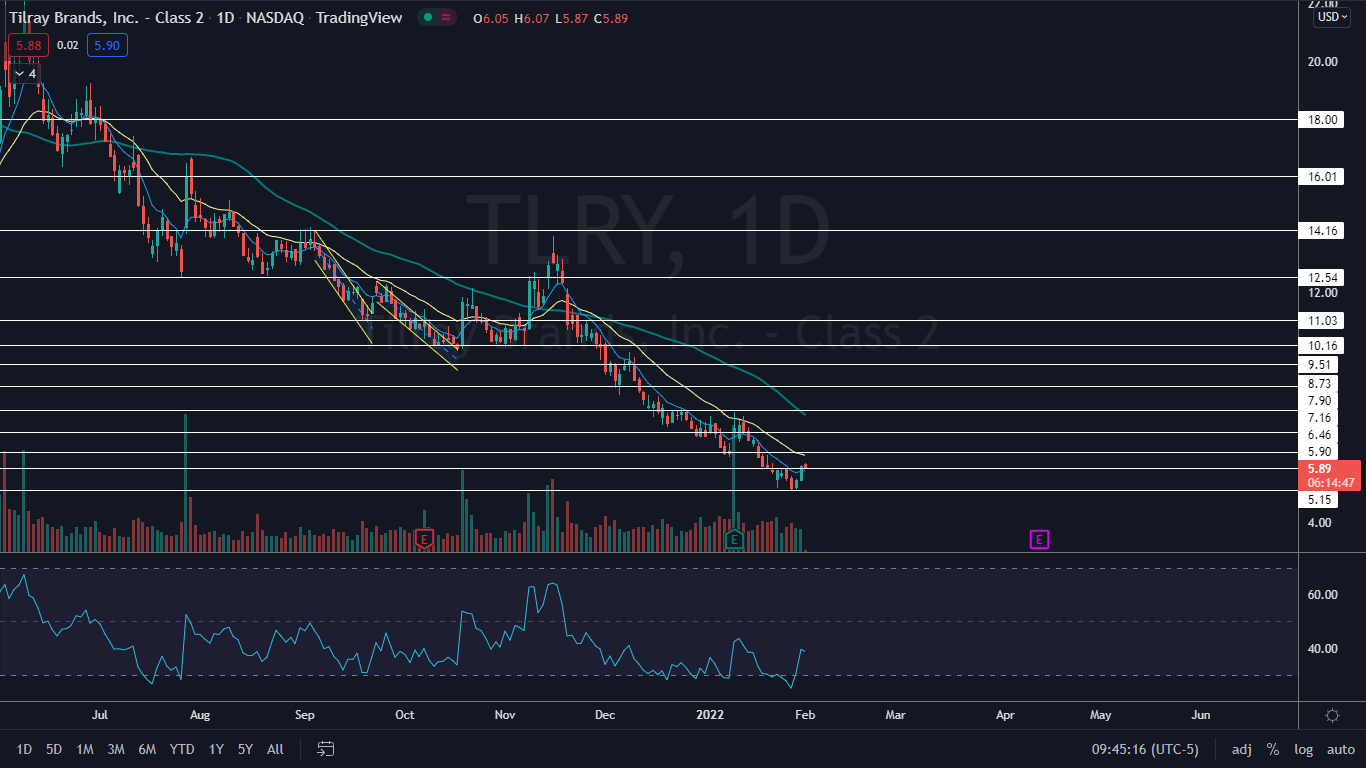This screenshot has width=1366, height=768.
Task: Click the 9.51 price level label
Action: click(x=1319, y=365)
